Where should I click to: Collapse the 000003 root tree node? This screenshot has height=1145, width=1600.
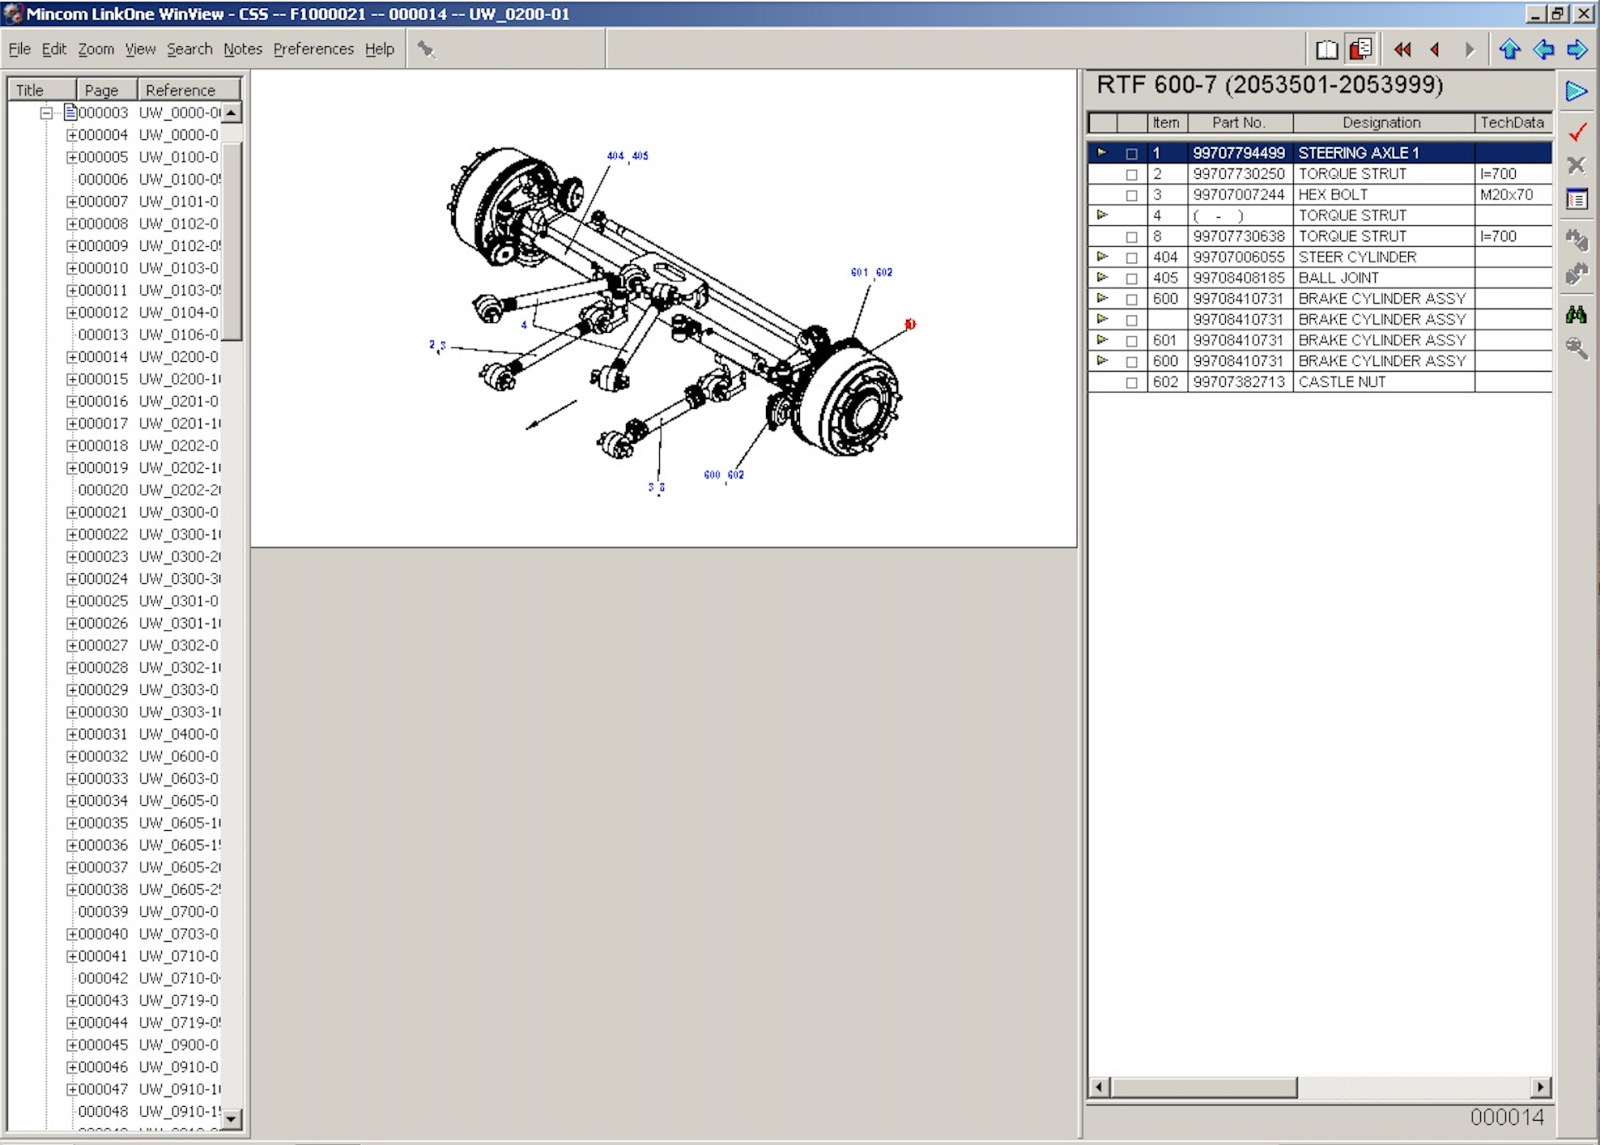click(46, 113)
